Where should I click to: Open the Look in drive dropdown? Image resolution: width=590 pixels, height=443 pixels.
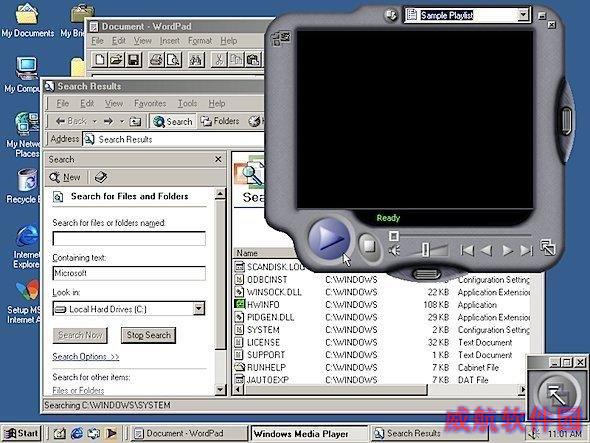pos(199,309)
